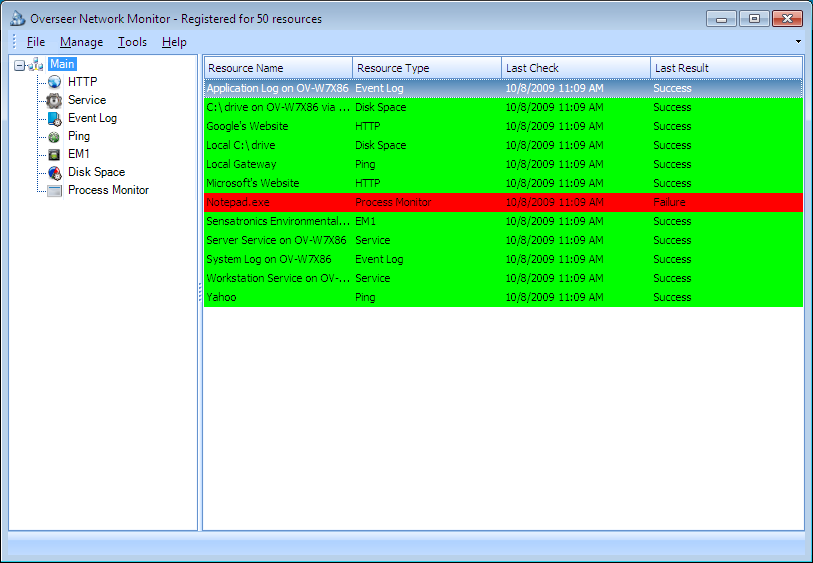Select Local Gateway resource

click(x=503, y=164)
